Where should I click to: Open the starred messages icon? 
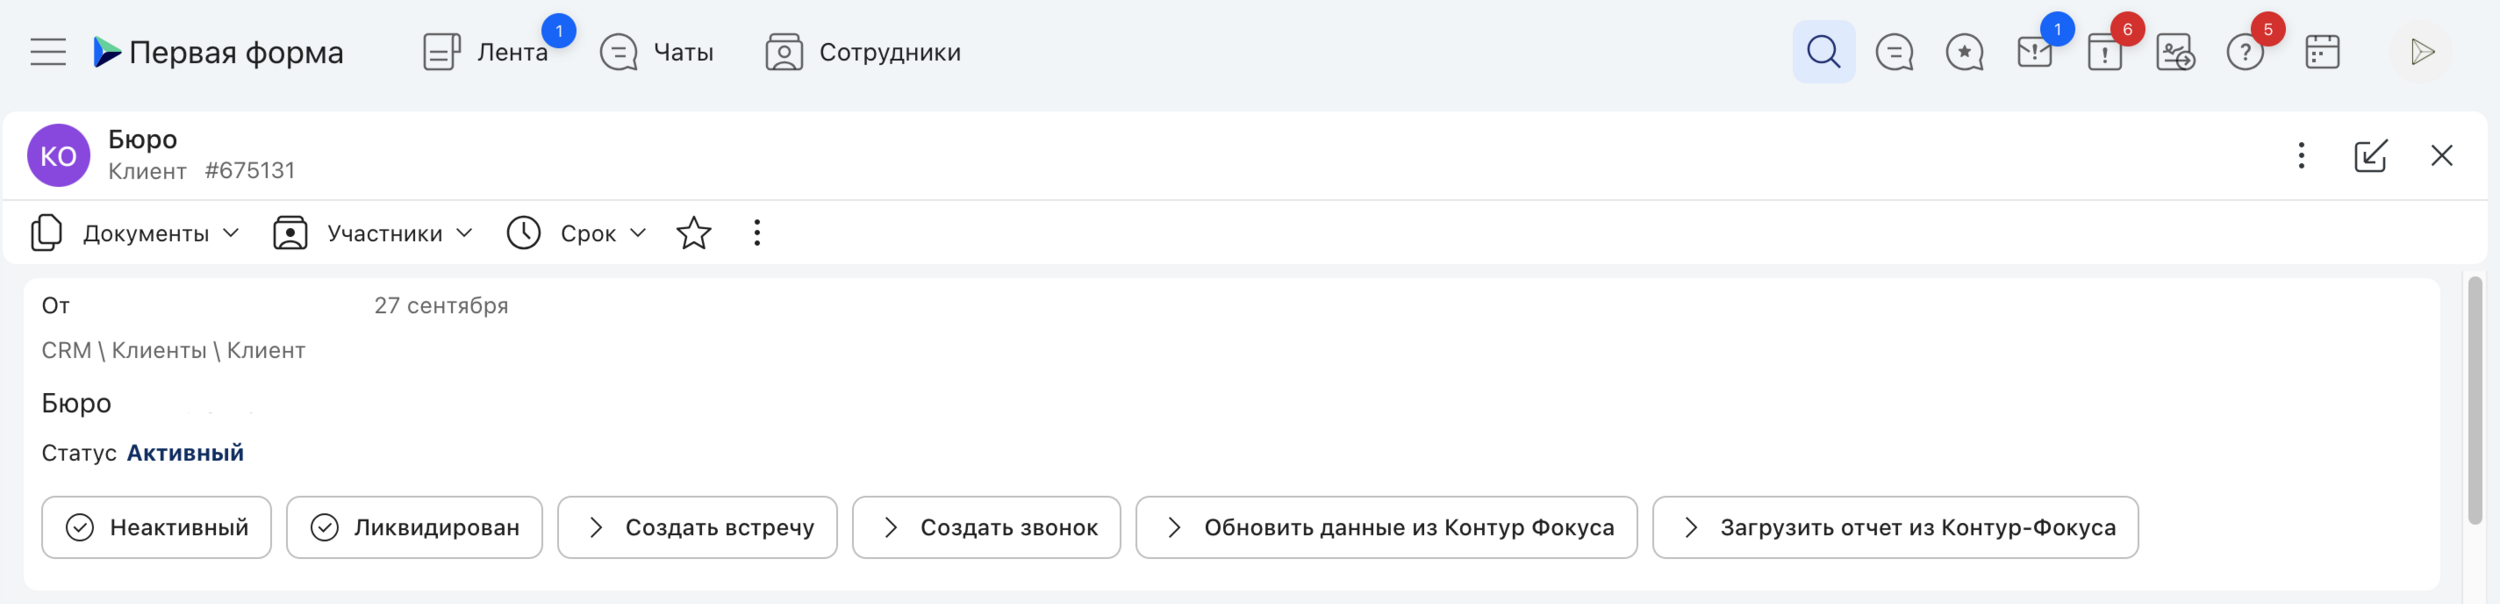point(1964,53)
